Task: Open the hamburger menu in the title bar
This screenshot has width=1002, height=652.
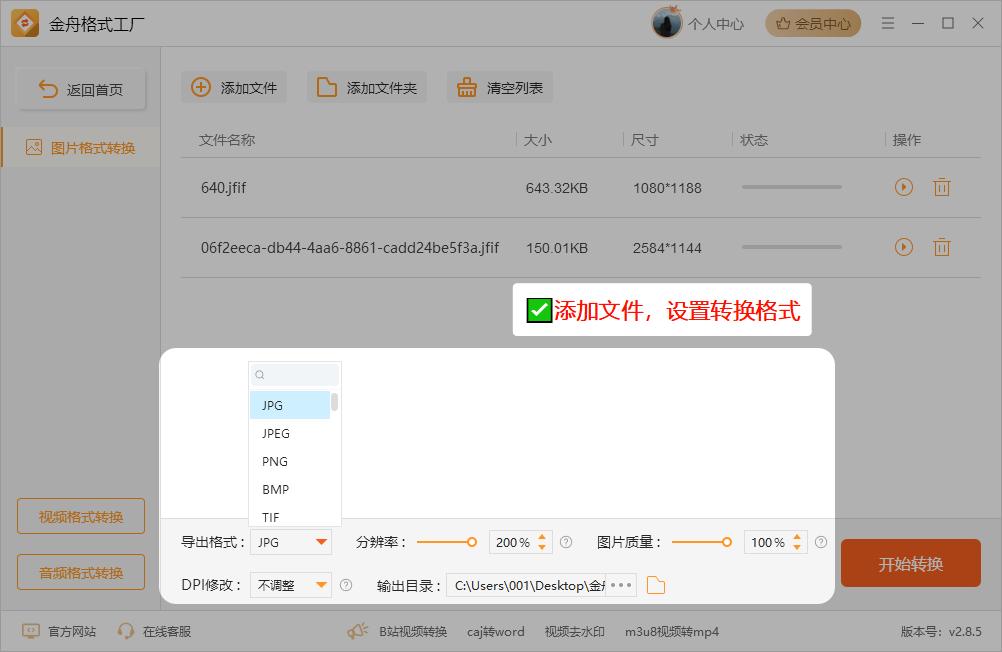Action: point(888,23)
